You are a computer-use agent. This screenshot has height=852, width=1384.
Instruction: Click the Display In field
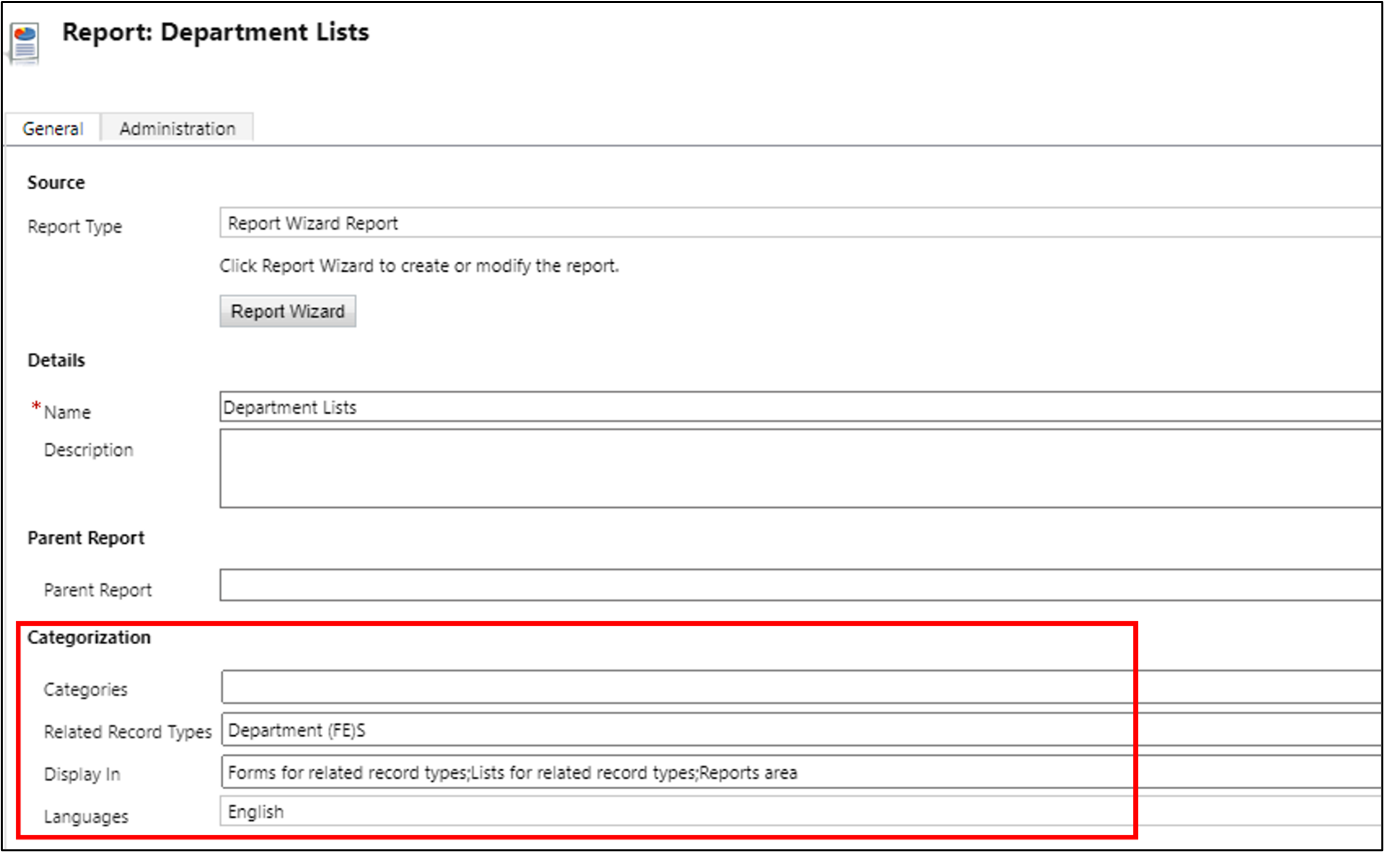click(x=801, y=772)
